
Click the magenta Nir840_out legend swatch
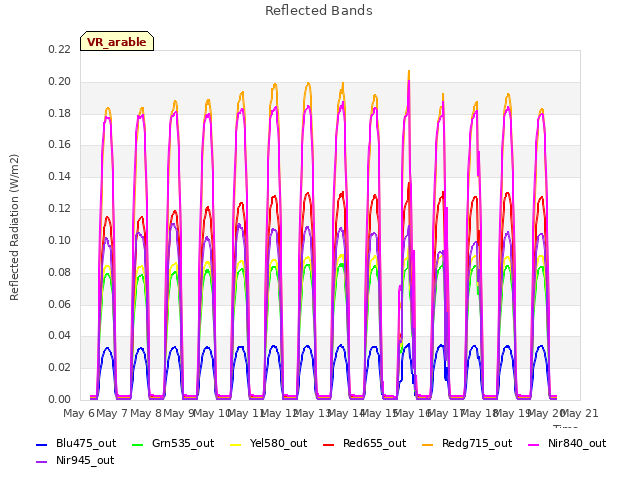(534, 444)
